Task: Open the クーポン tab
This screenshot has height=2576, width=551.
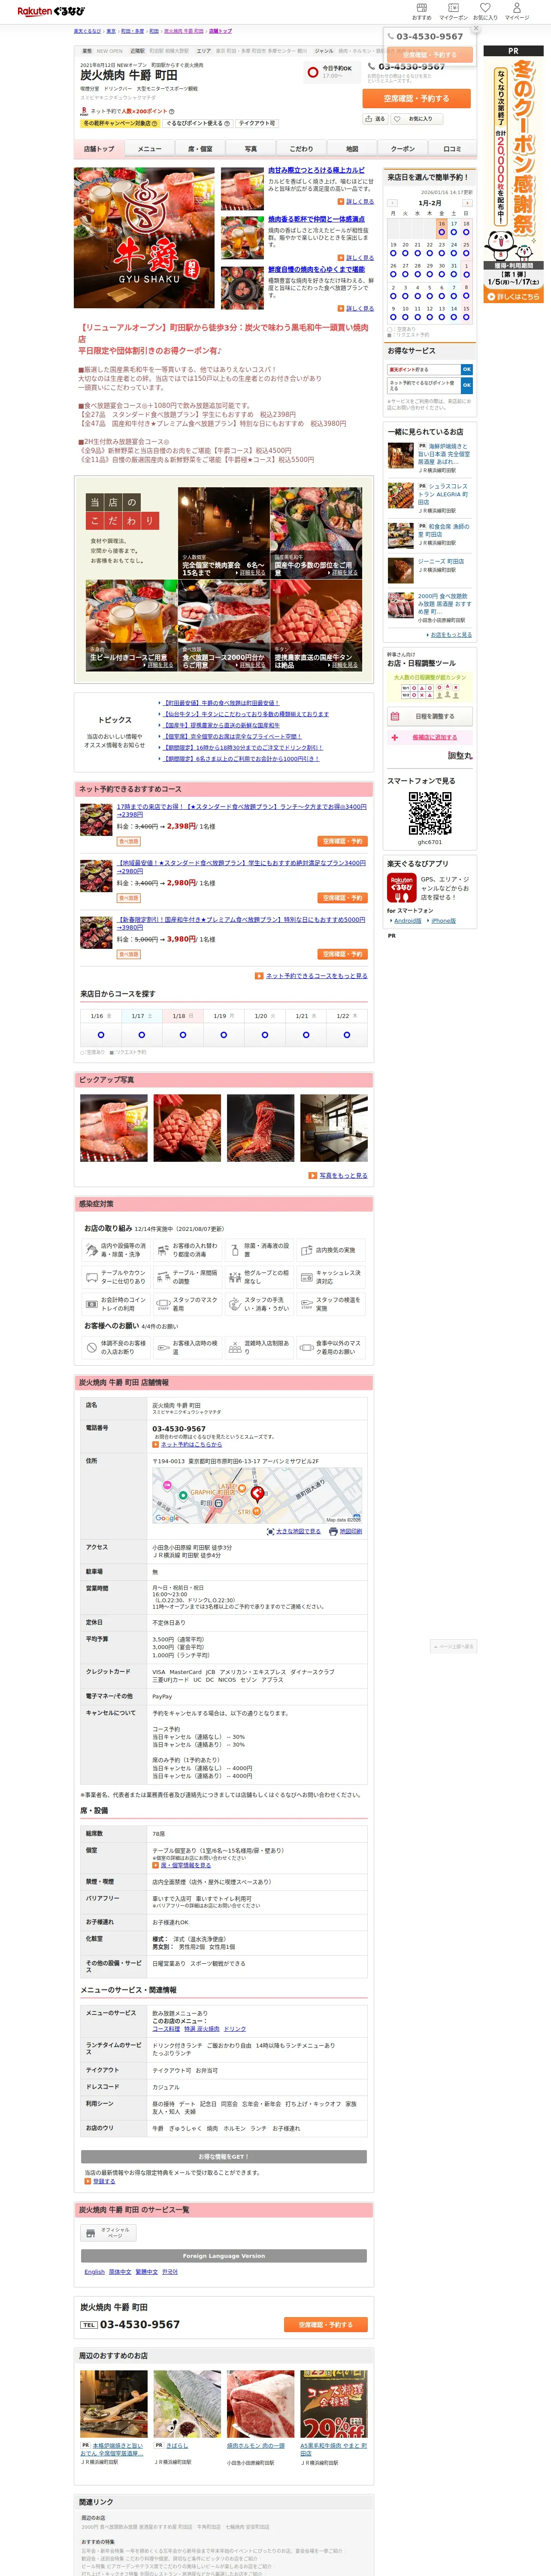Action: coord(402,149)
